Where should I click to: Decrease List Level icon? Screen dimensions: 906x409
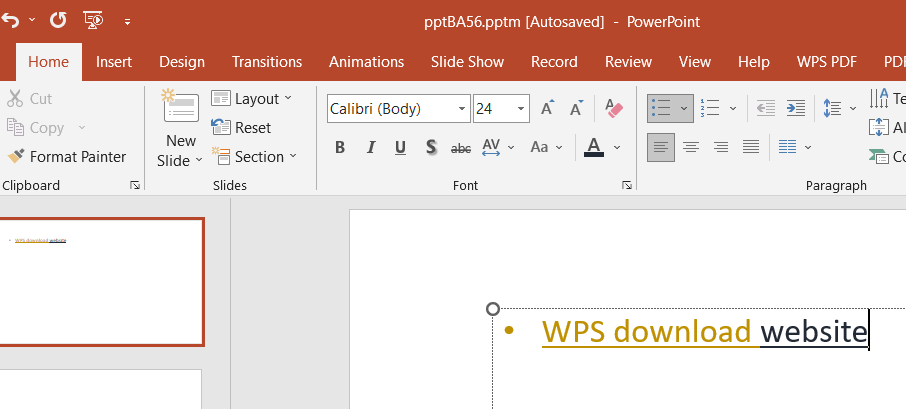[766, 108]
